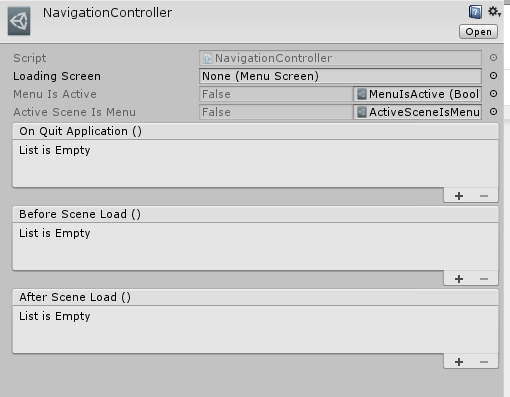Click the Before Scene Load () header

tap(255, 214)
